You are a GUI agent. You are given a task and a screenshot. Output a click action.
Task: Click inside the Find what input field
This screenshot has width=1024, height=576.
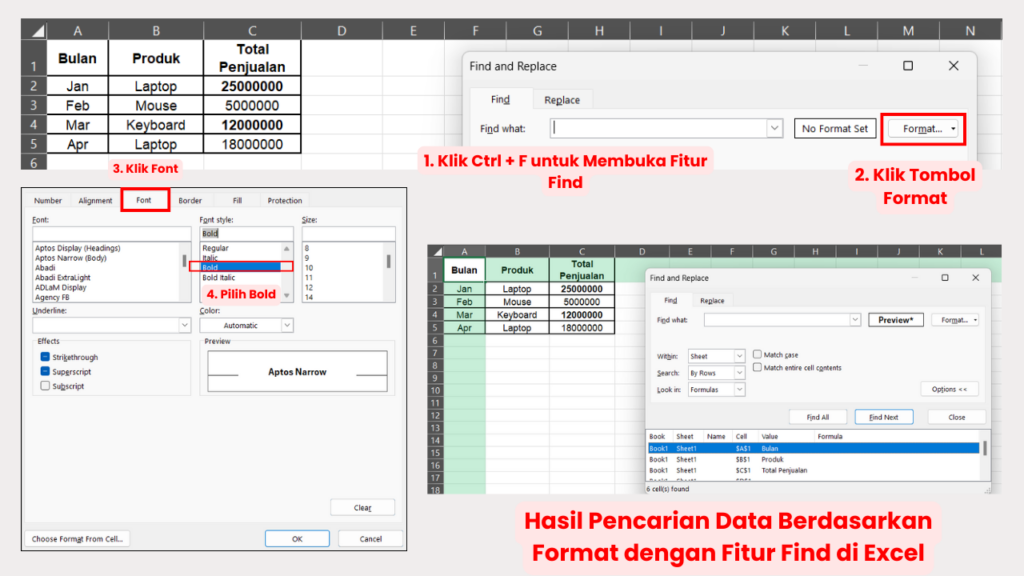[x=660, y=128]
